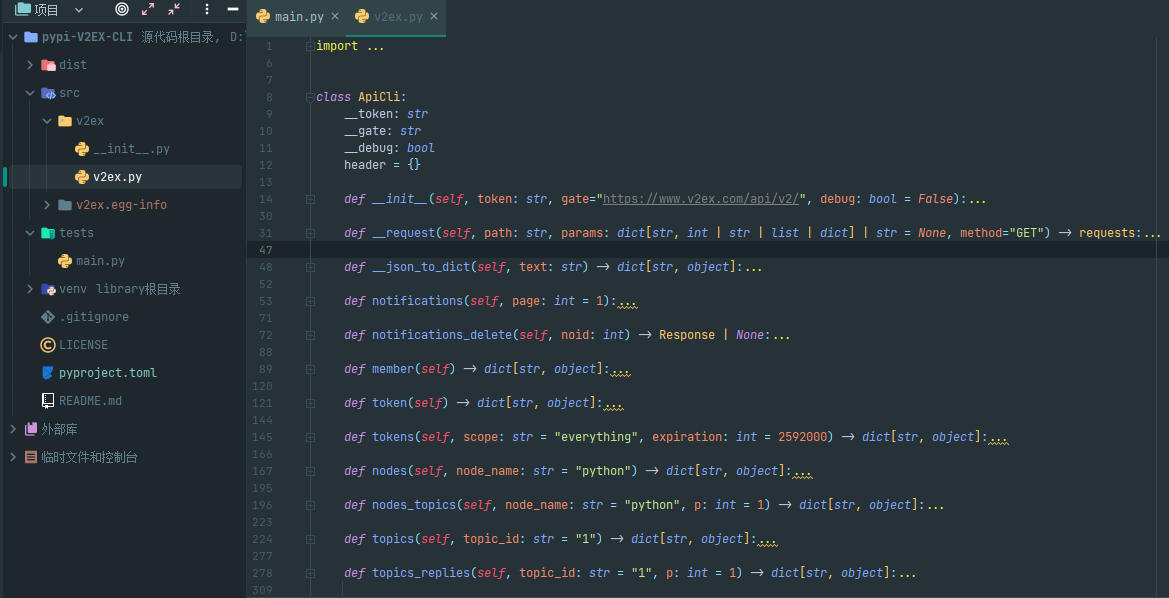1169x598 pixels.
Task: Click the venv library folder icon
Action: pyautogui.click(x=48, y=289)
